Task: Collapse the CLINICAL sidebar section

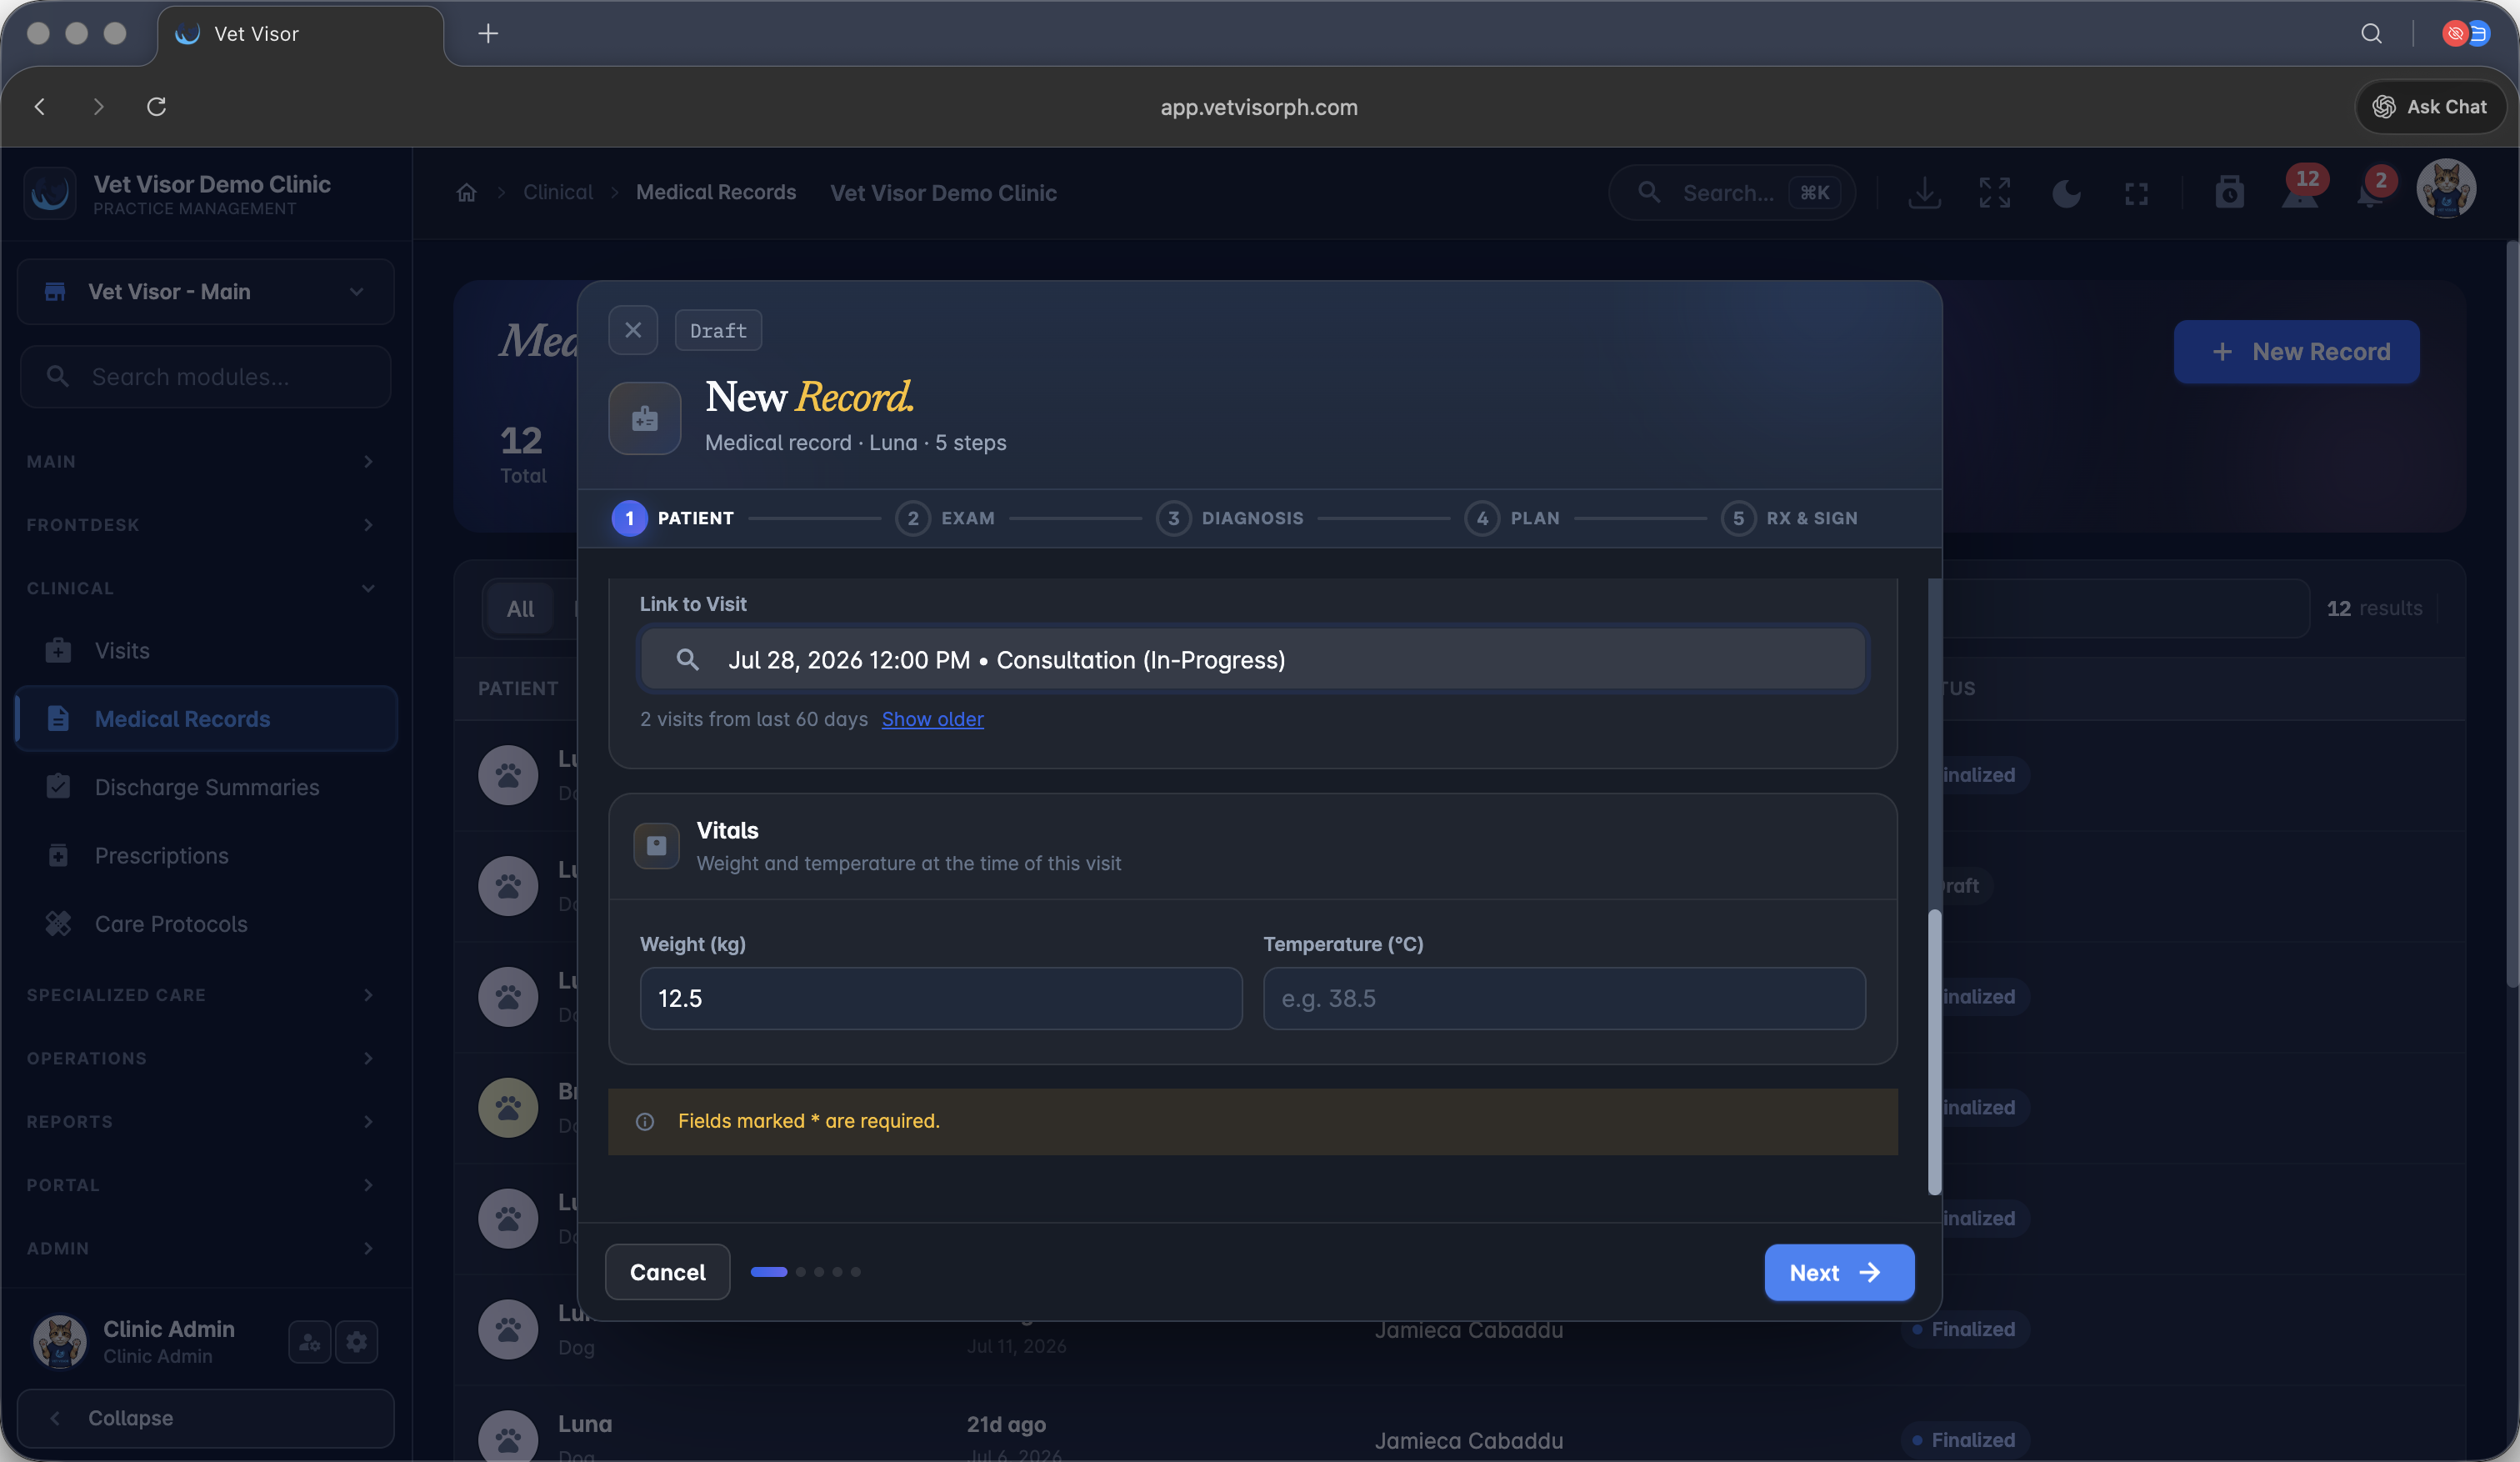Action: tap(202, 588)
